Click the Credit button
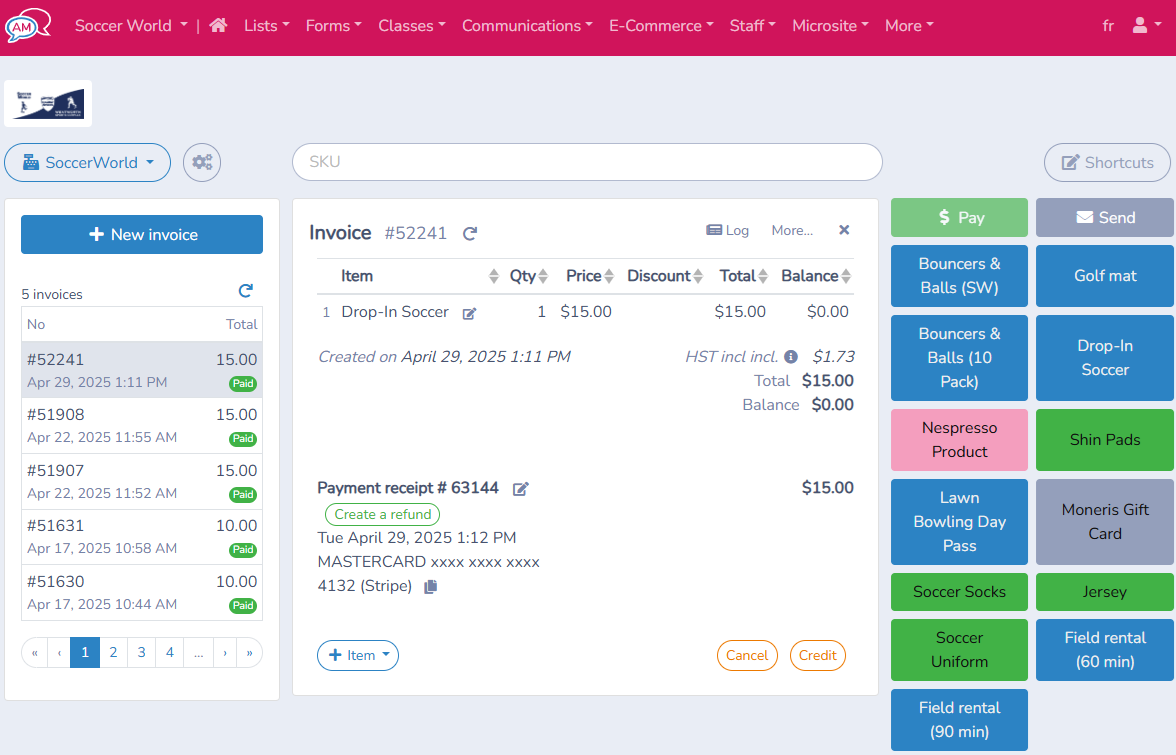This screenshot has width=1176, height=755. click(x=818, y=655)
